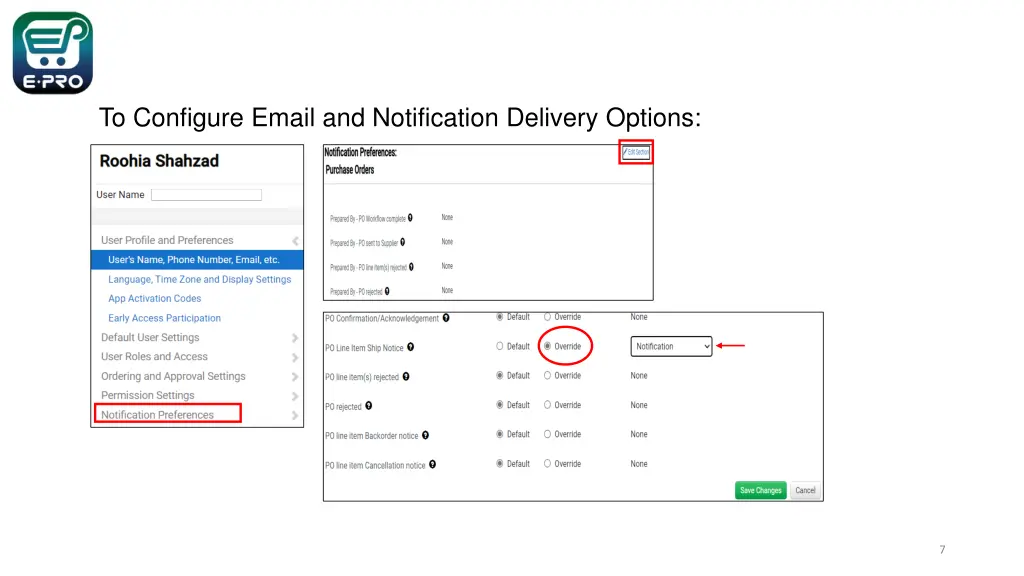1024x576 pixels.
Task: Select User Roles and Access menu item
Action: pyautogui.click(x=154, y=357)
